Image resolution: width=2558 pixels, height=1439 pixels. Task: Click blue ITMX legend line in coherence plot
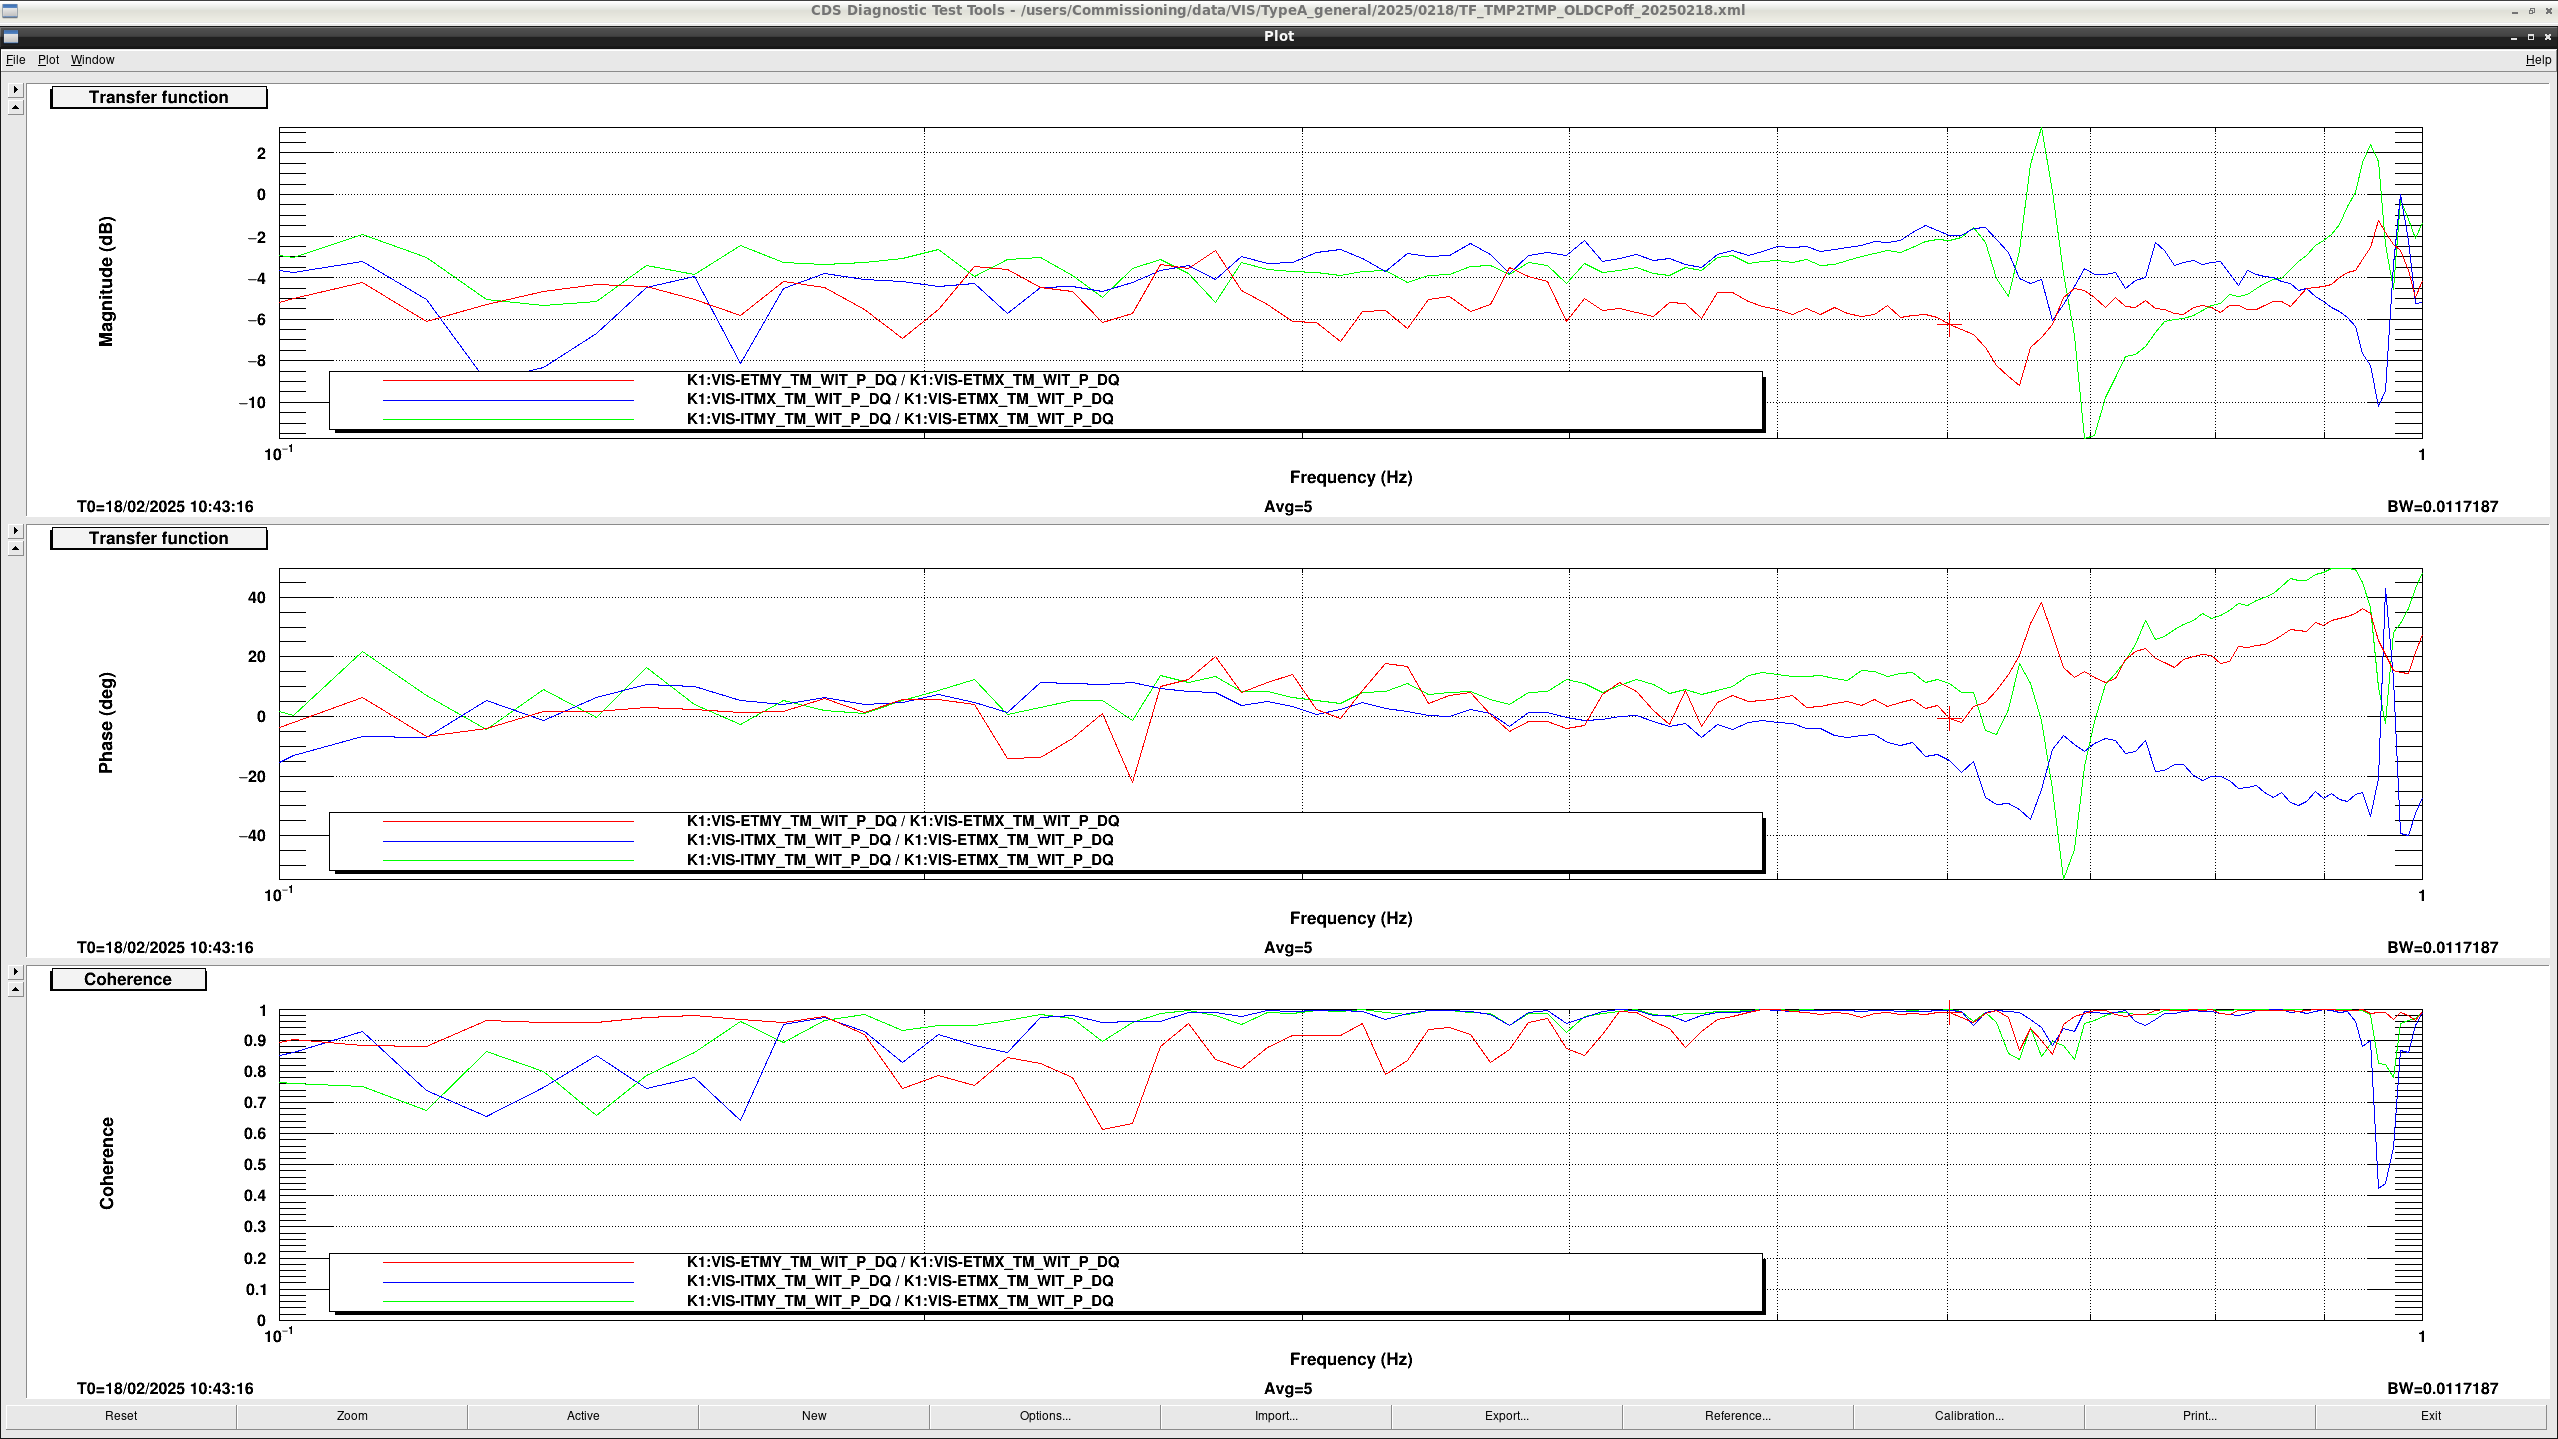pos(508,1281)
